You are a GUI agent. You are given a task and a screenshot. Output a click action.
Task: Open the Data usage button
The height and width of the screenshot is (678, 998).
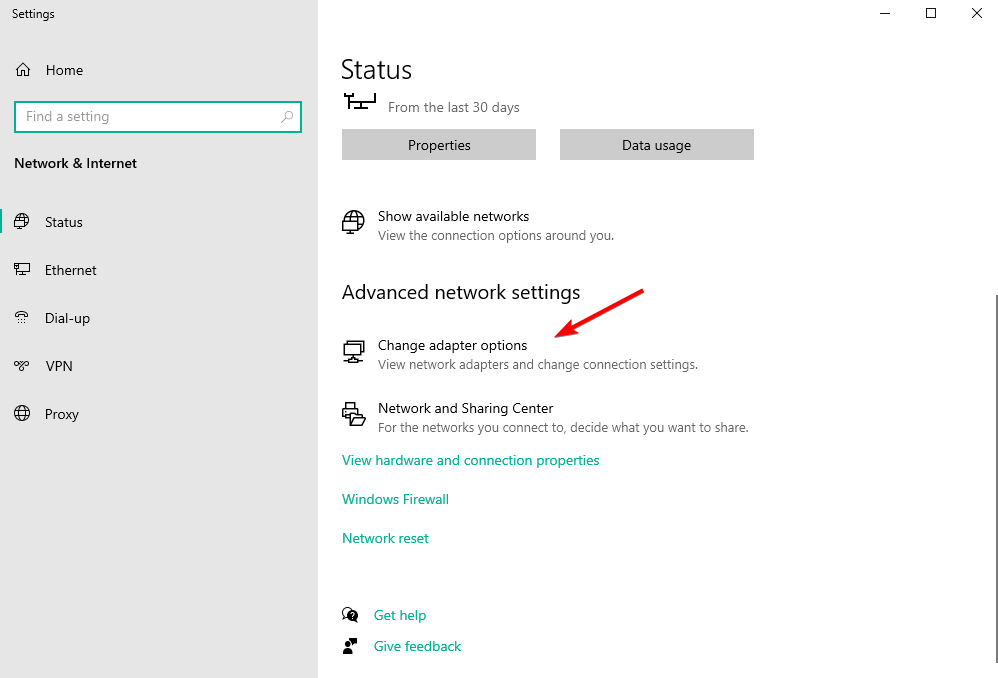point(657,145)
